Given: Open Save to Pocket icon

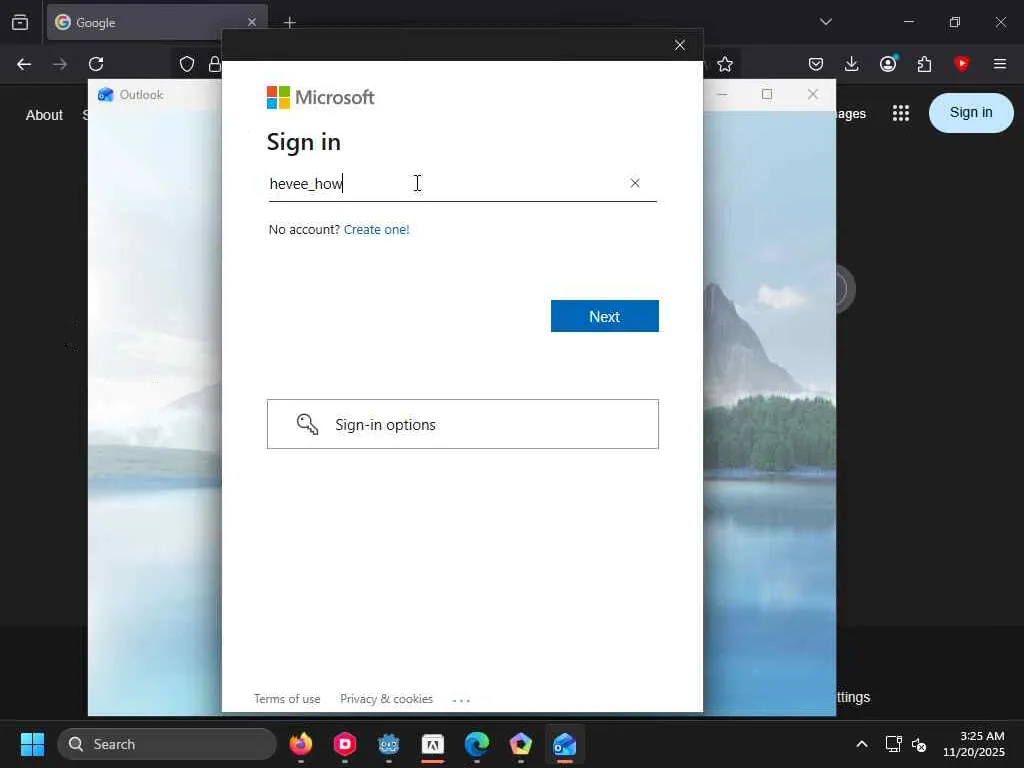Looking at the screenshot, I should (816, 64).
